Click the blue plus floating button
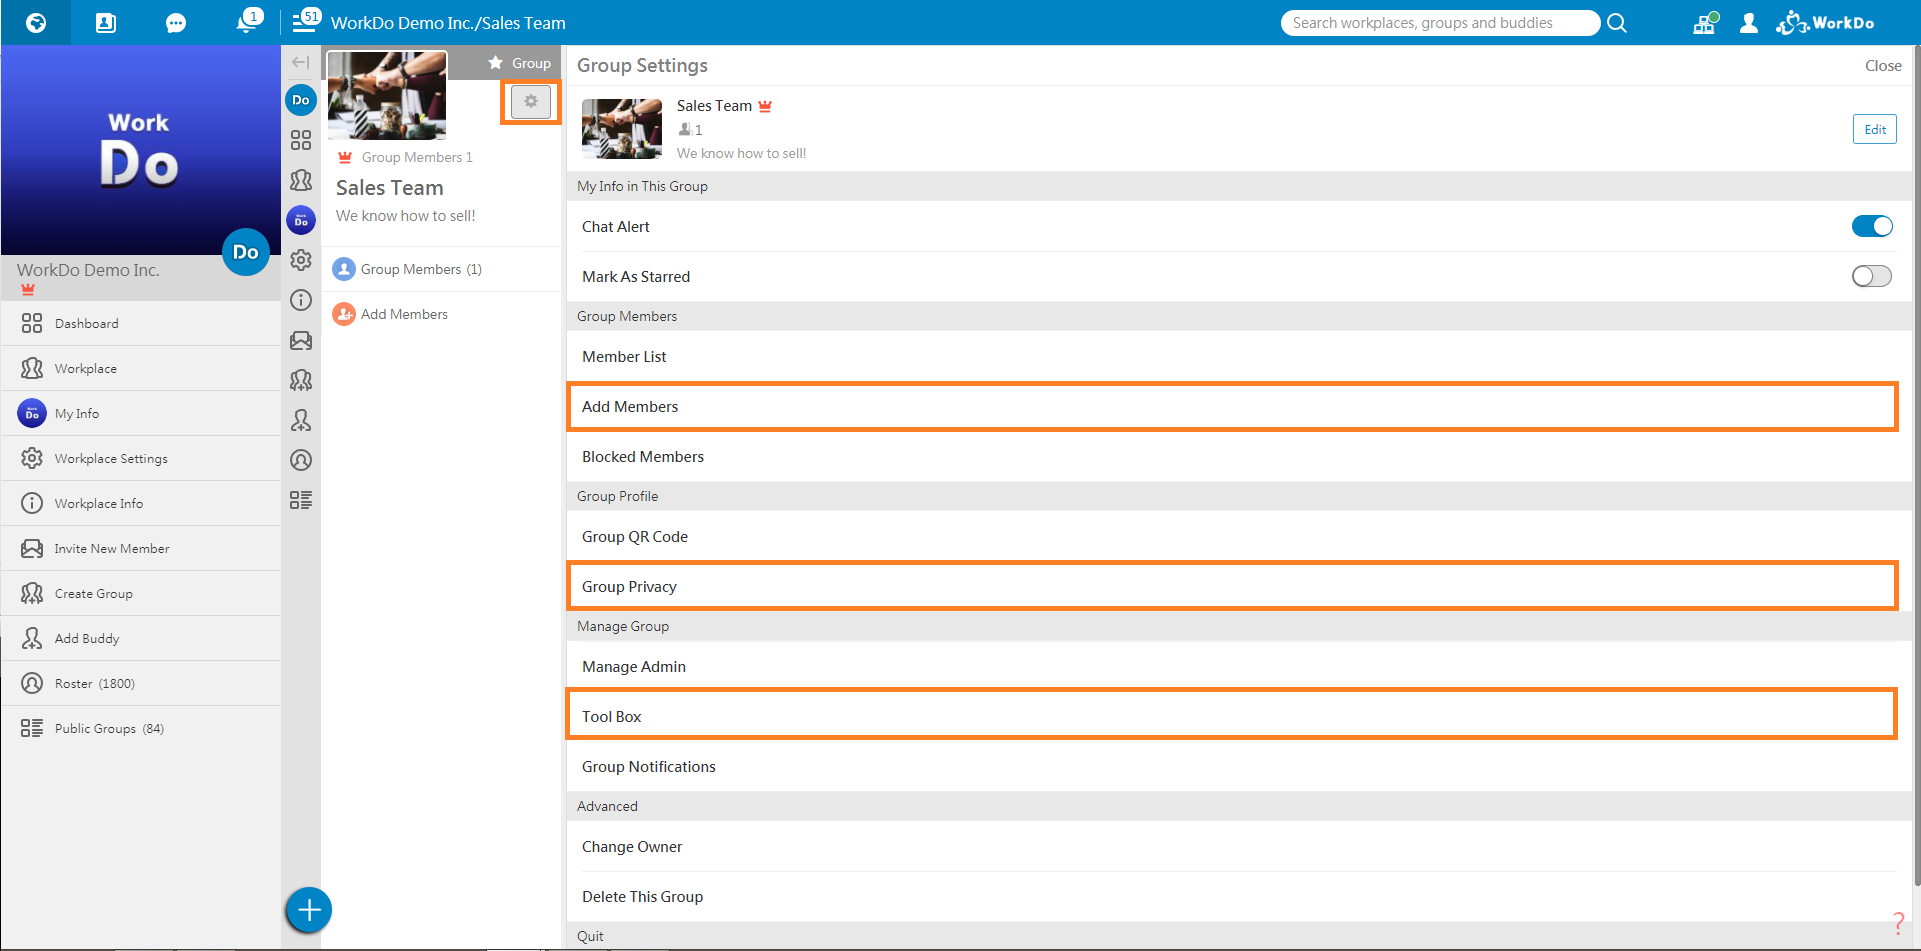This screenshot has height=951, width=1921. pyautogui.click(x=309, y=910)
